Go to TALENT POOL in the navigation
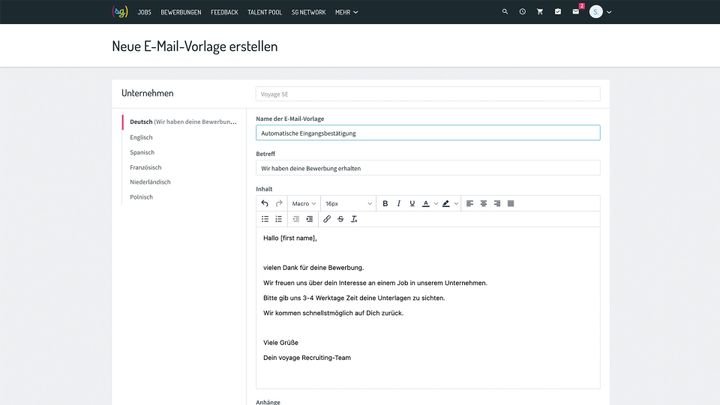The width and height of the screenshot is (720, 405). coord(265,12)
